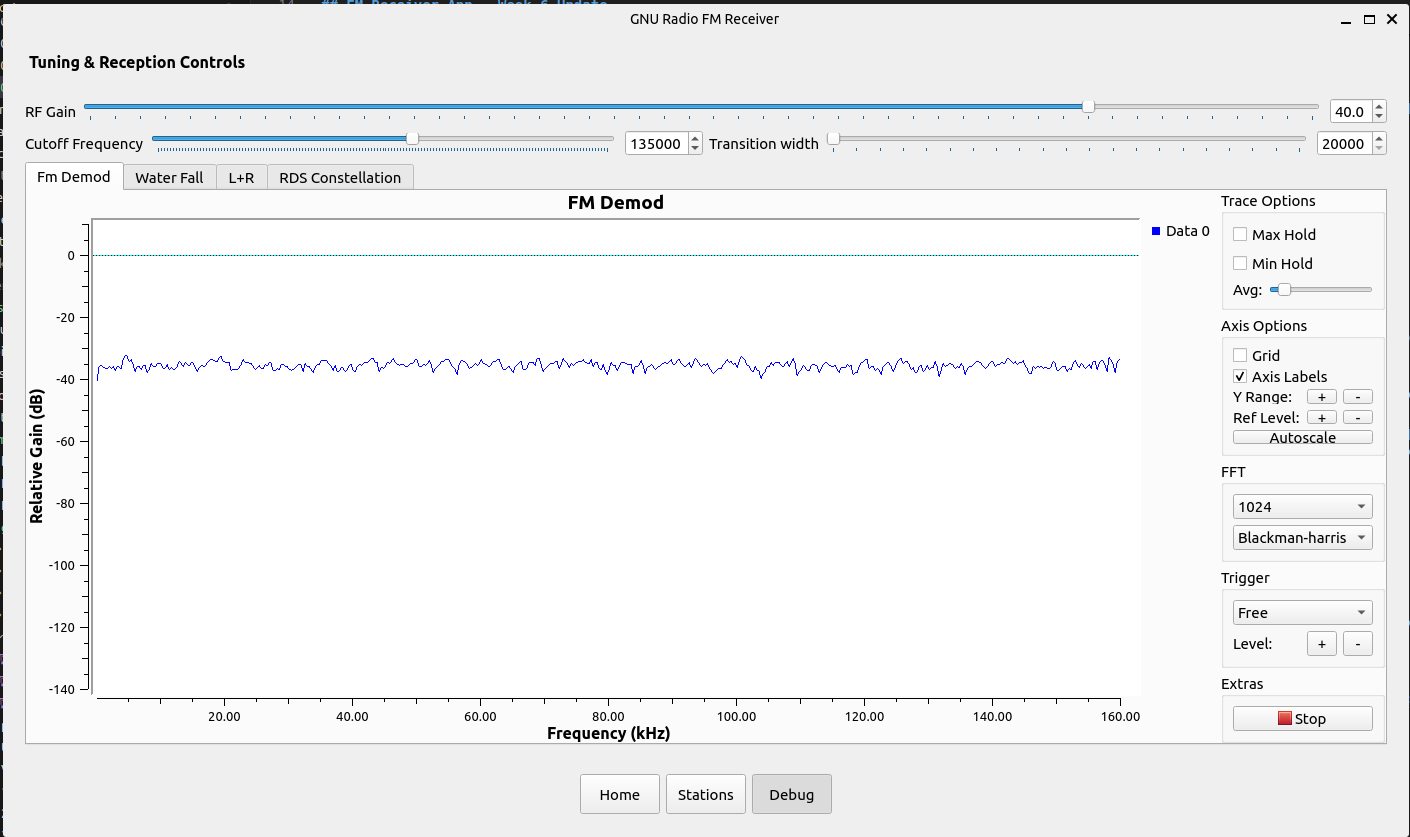Open the RDS Constellation tab

point(340,178)
